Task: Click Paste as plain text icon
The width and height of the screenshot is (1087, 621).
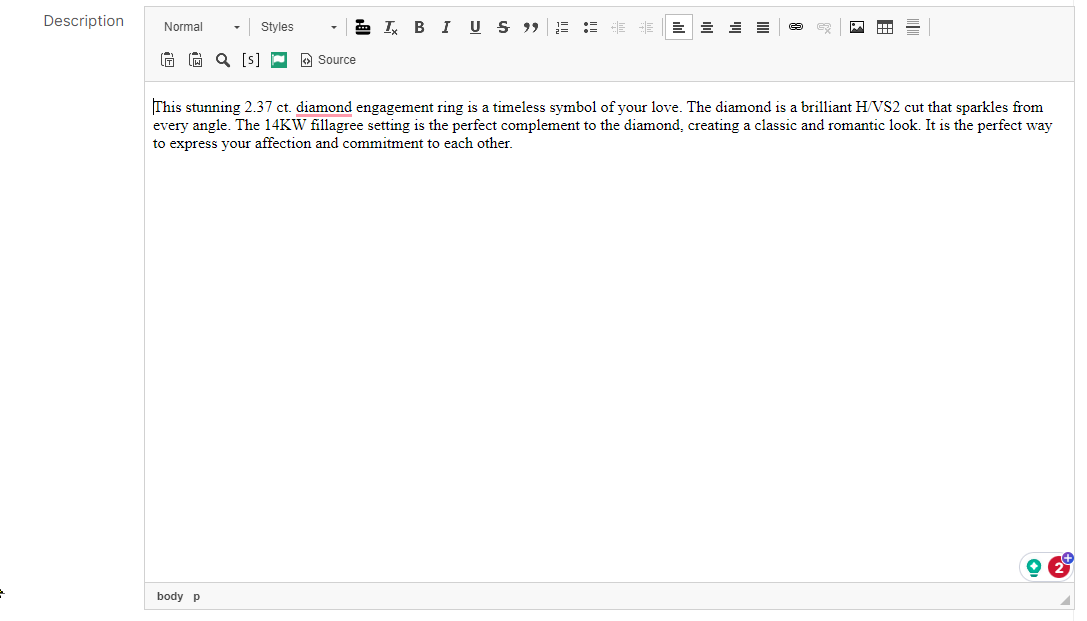Action: [167, 60]
